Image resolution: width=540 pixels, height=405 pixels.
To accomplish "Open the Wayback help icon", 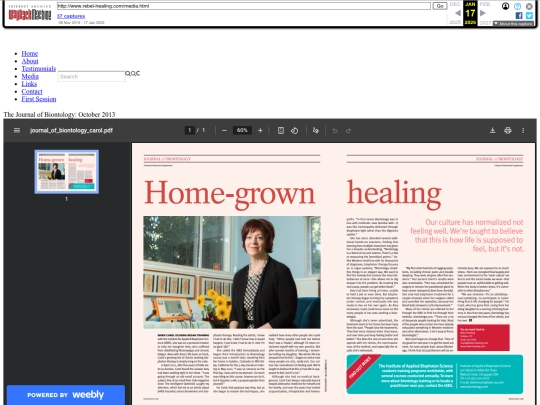I will (x=517, y=6).
